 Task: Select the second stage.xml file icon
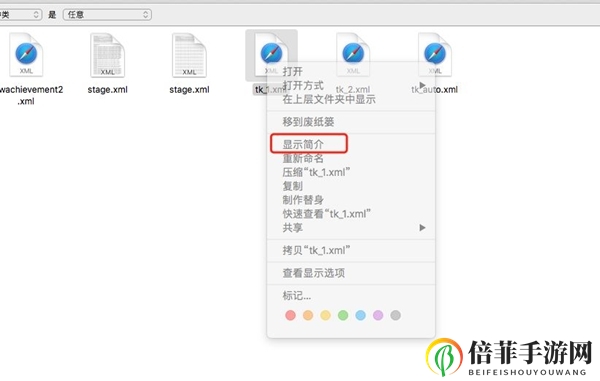click(189, 55)
